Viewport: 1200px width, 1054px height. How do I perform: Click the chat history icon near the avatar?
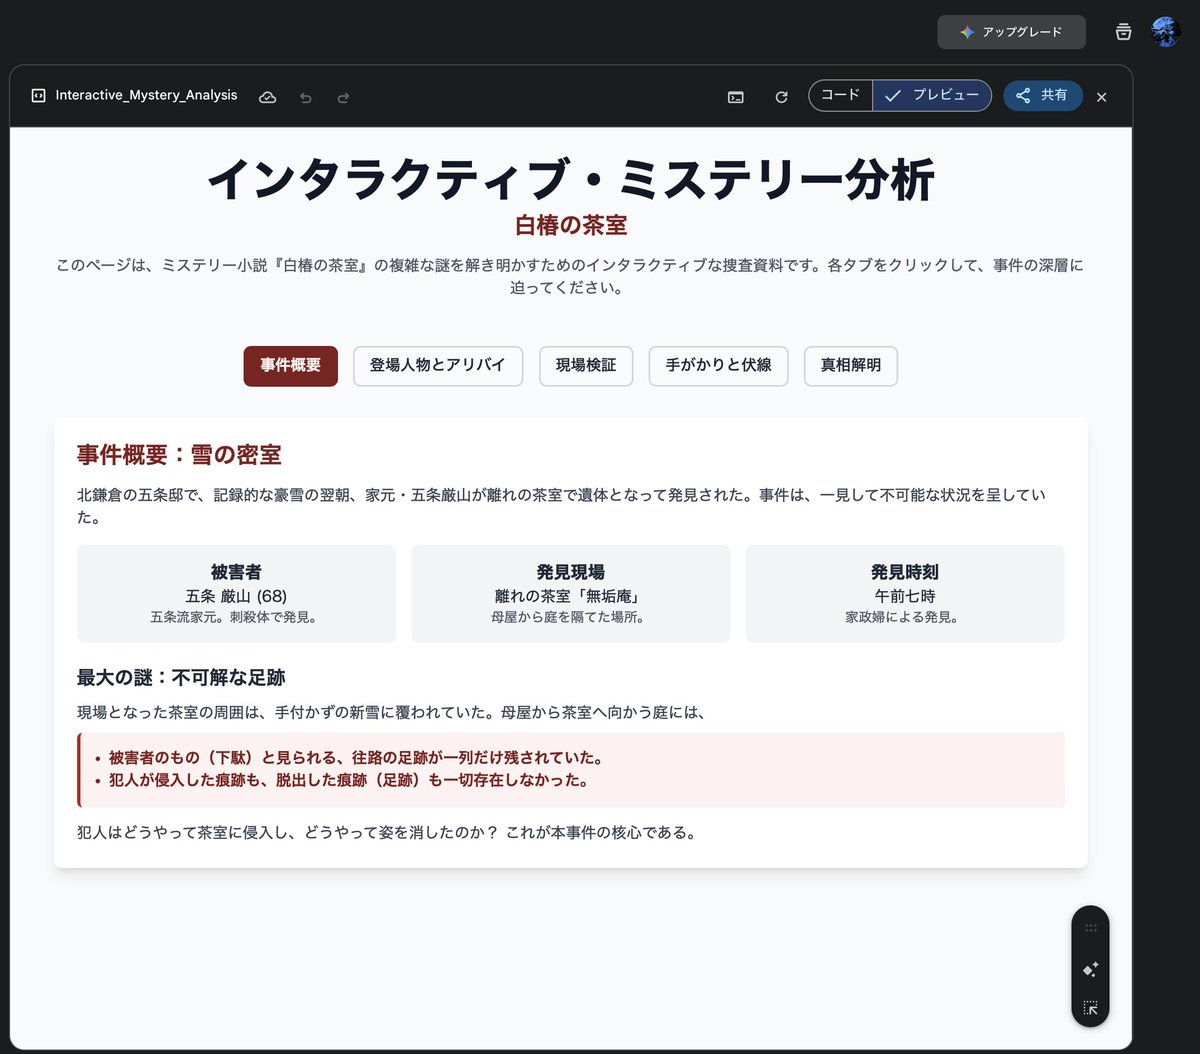coord(1123,31)
